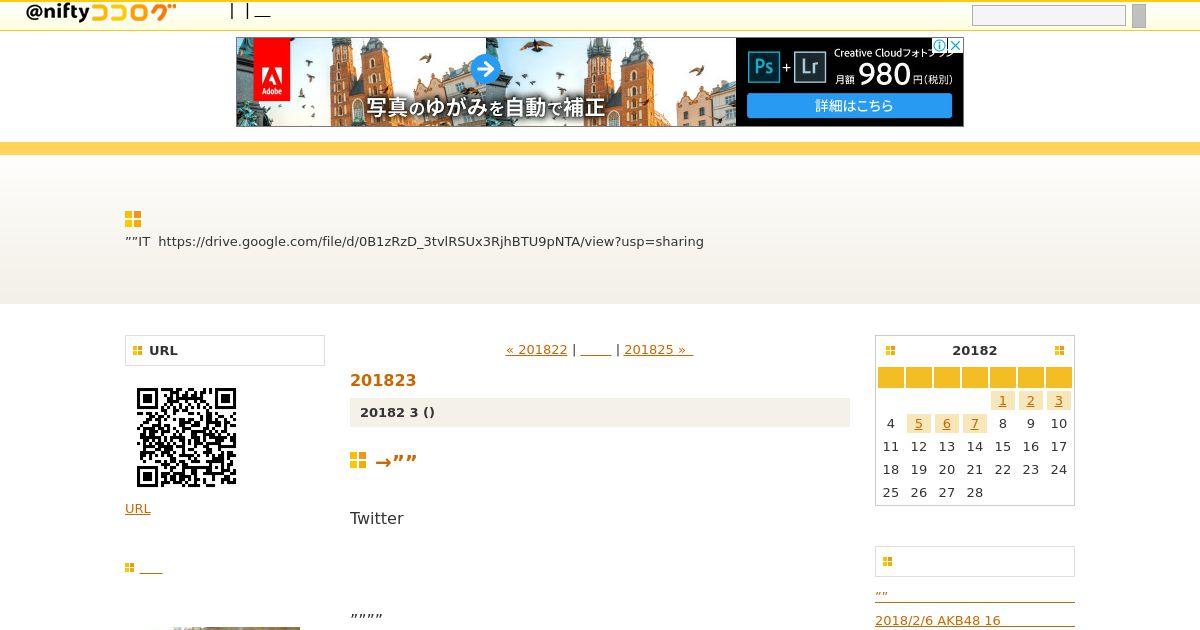
Task: Click into the top-right search field
Action: (x=1049, y=16)
